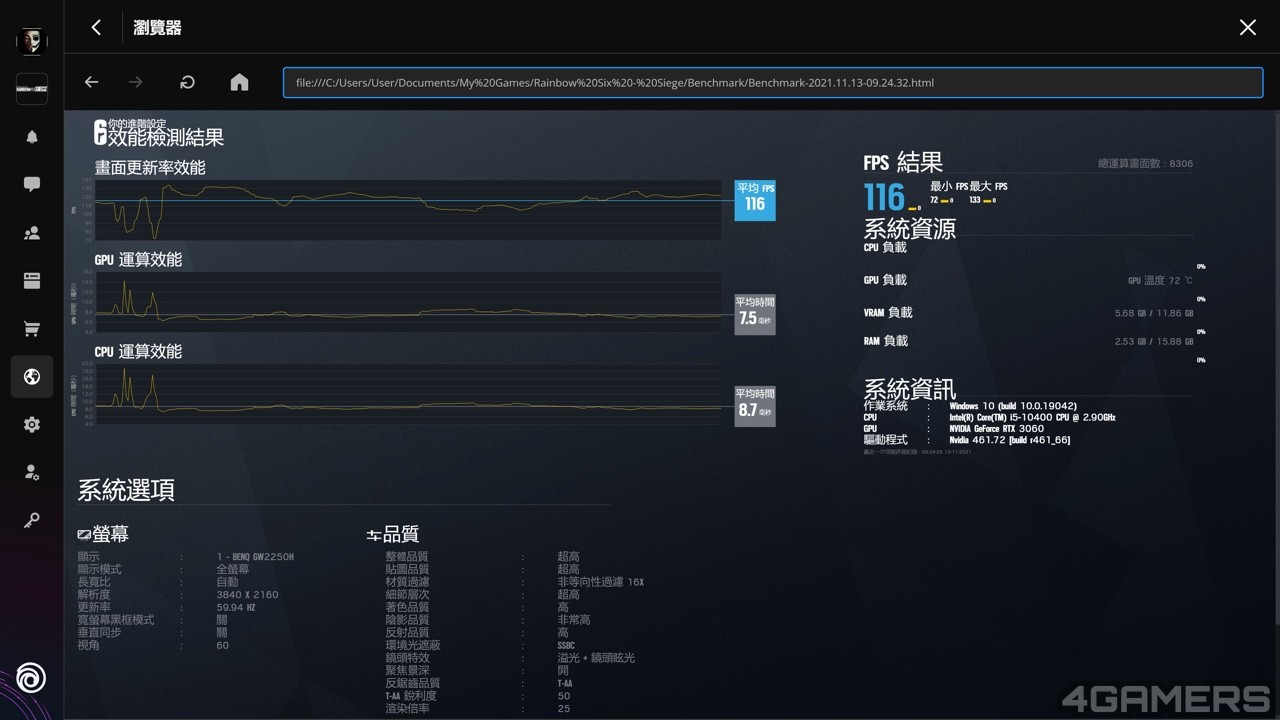1280x720 pixels.
Task: Click the 整體品質 row label
Action: point(407,557)
